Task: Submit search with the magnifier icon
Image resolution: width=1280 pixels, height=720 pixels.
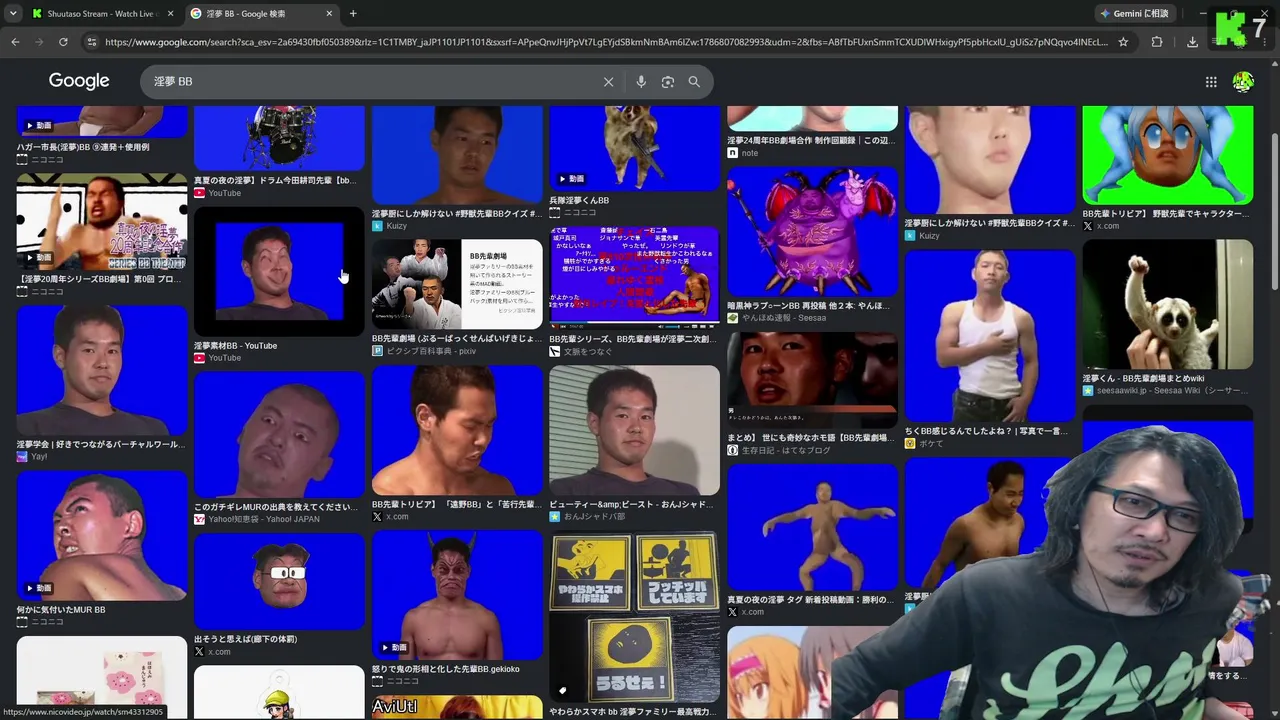Action: tap(694, 82)
